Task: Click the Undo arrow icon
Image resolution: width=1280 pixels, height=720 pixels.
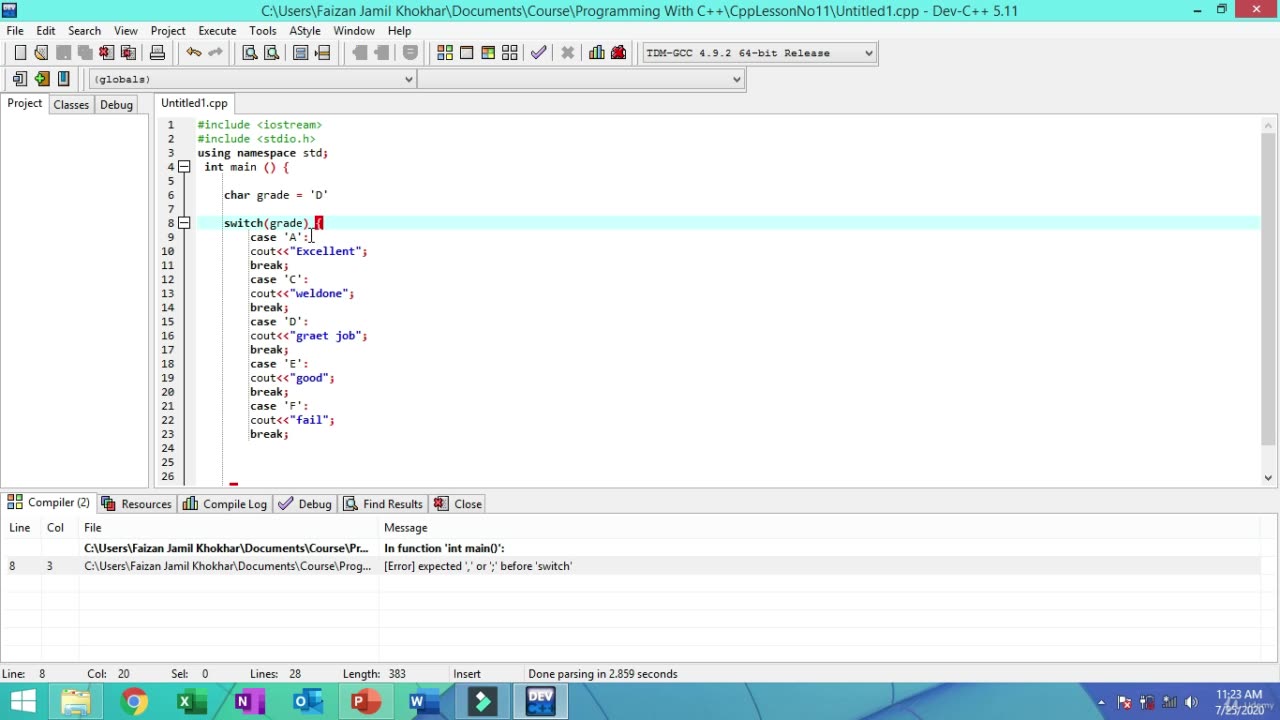Action: pyautogui.click(x=194, y=53)
